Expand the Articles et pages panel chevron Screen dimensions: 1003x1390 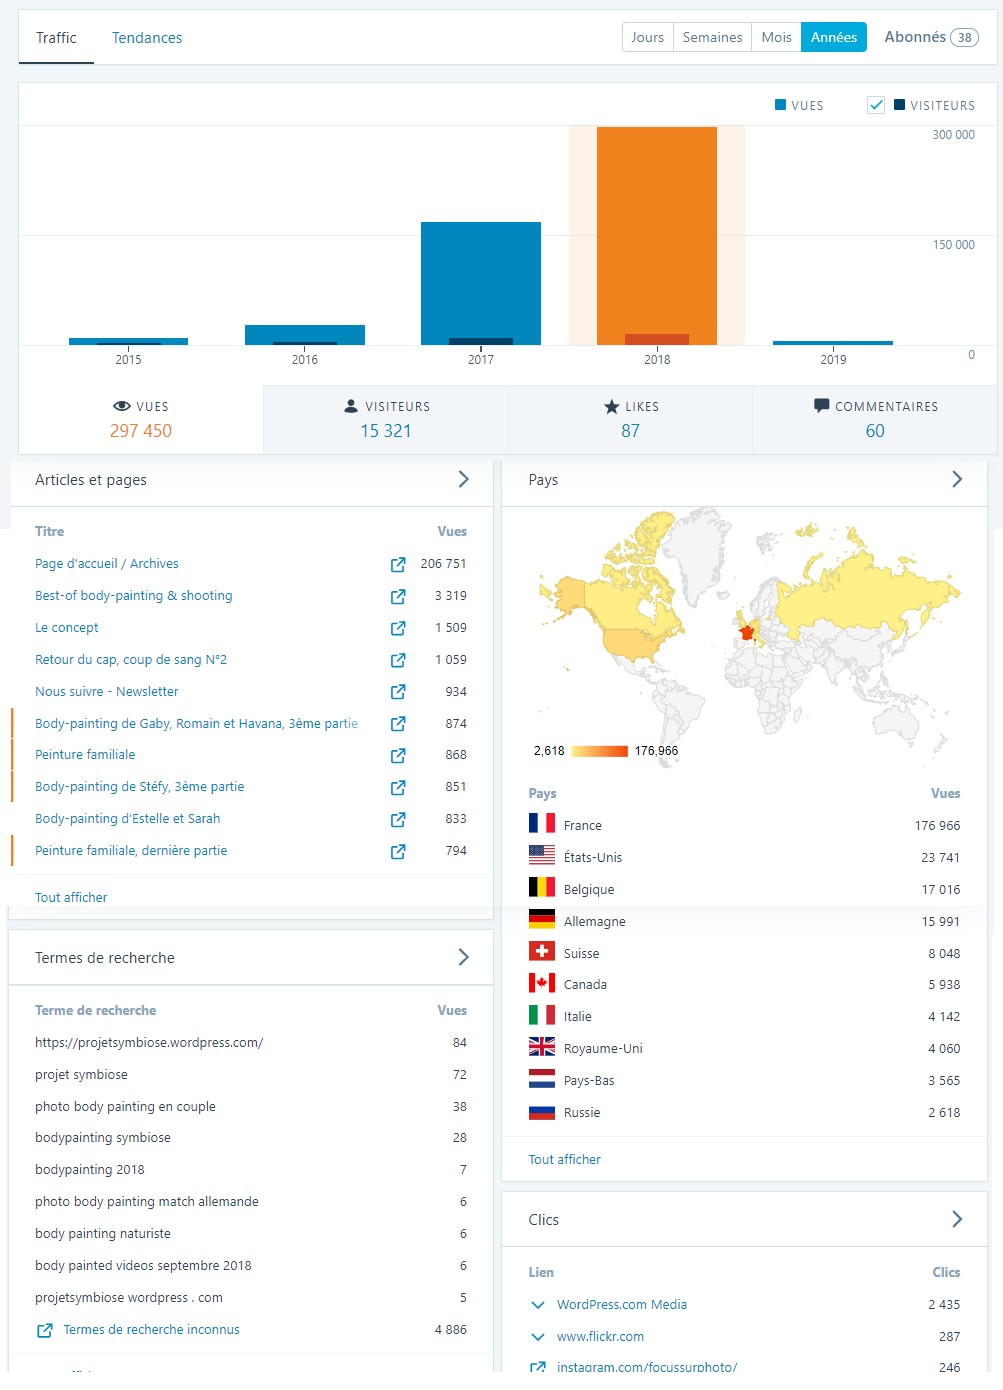tap(463, 479)
